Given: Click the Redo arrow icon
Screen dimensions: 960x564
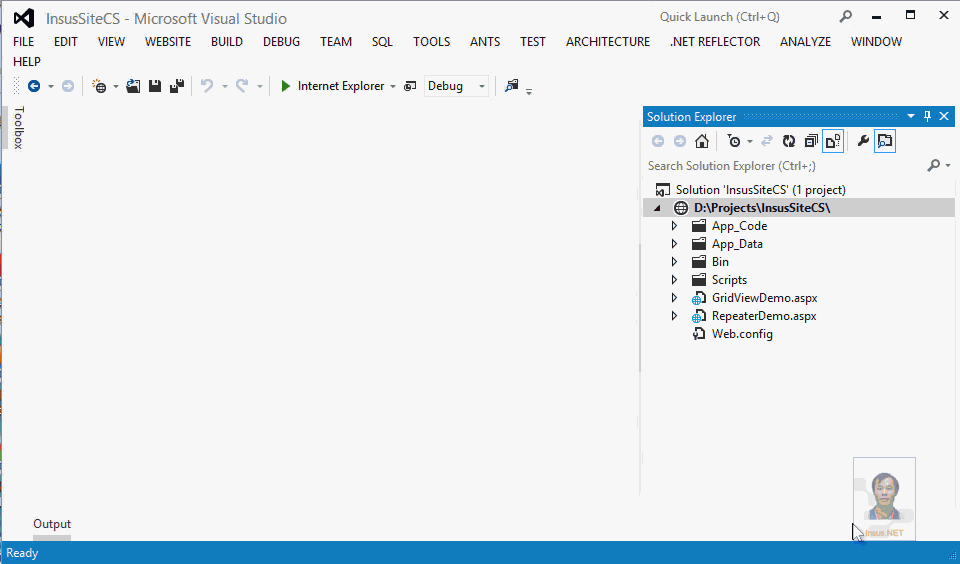Looking at the screenshot, I should (242, 86).
